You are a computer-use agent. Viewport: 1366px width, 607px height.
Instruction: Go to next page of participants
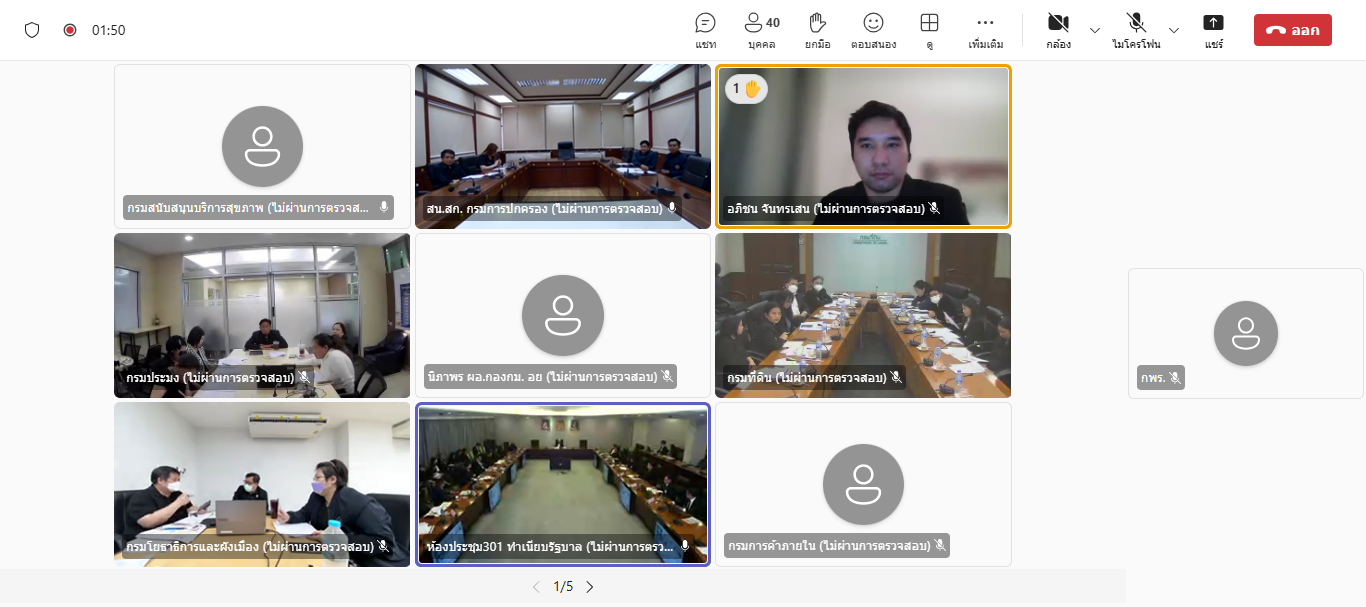click(590, 587)
